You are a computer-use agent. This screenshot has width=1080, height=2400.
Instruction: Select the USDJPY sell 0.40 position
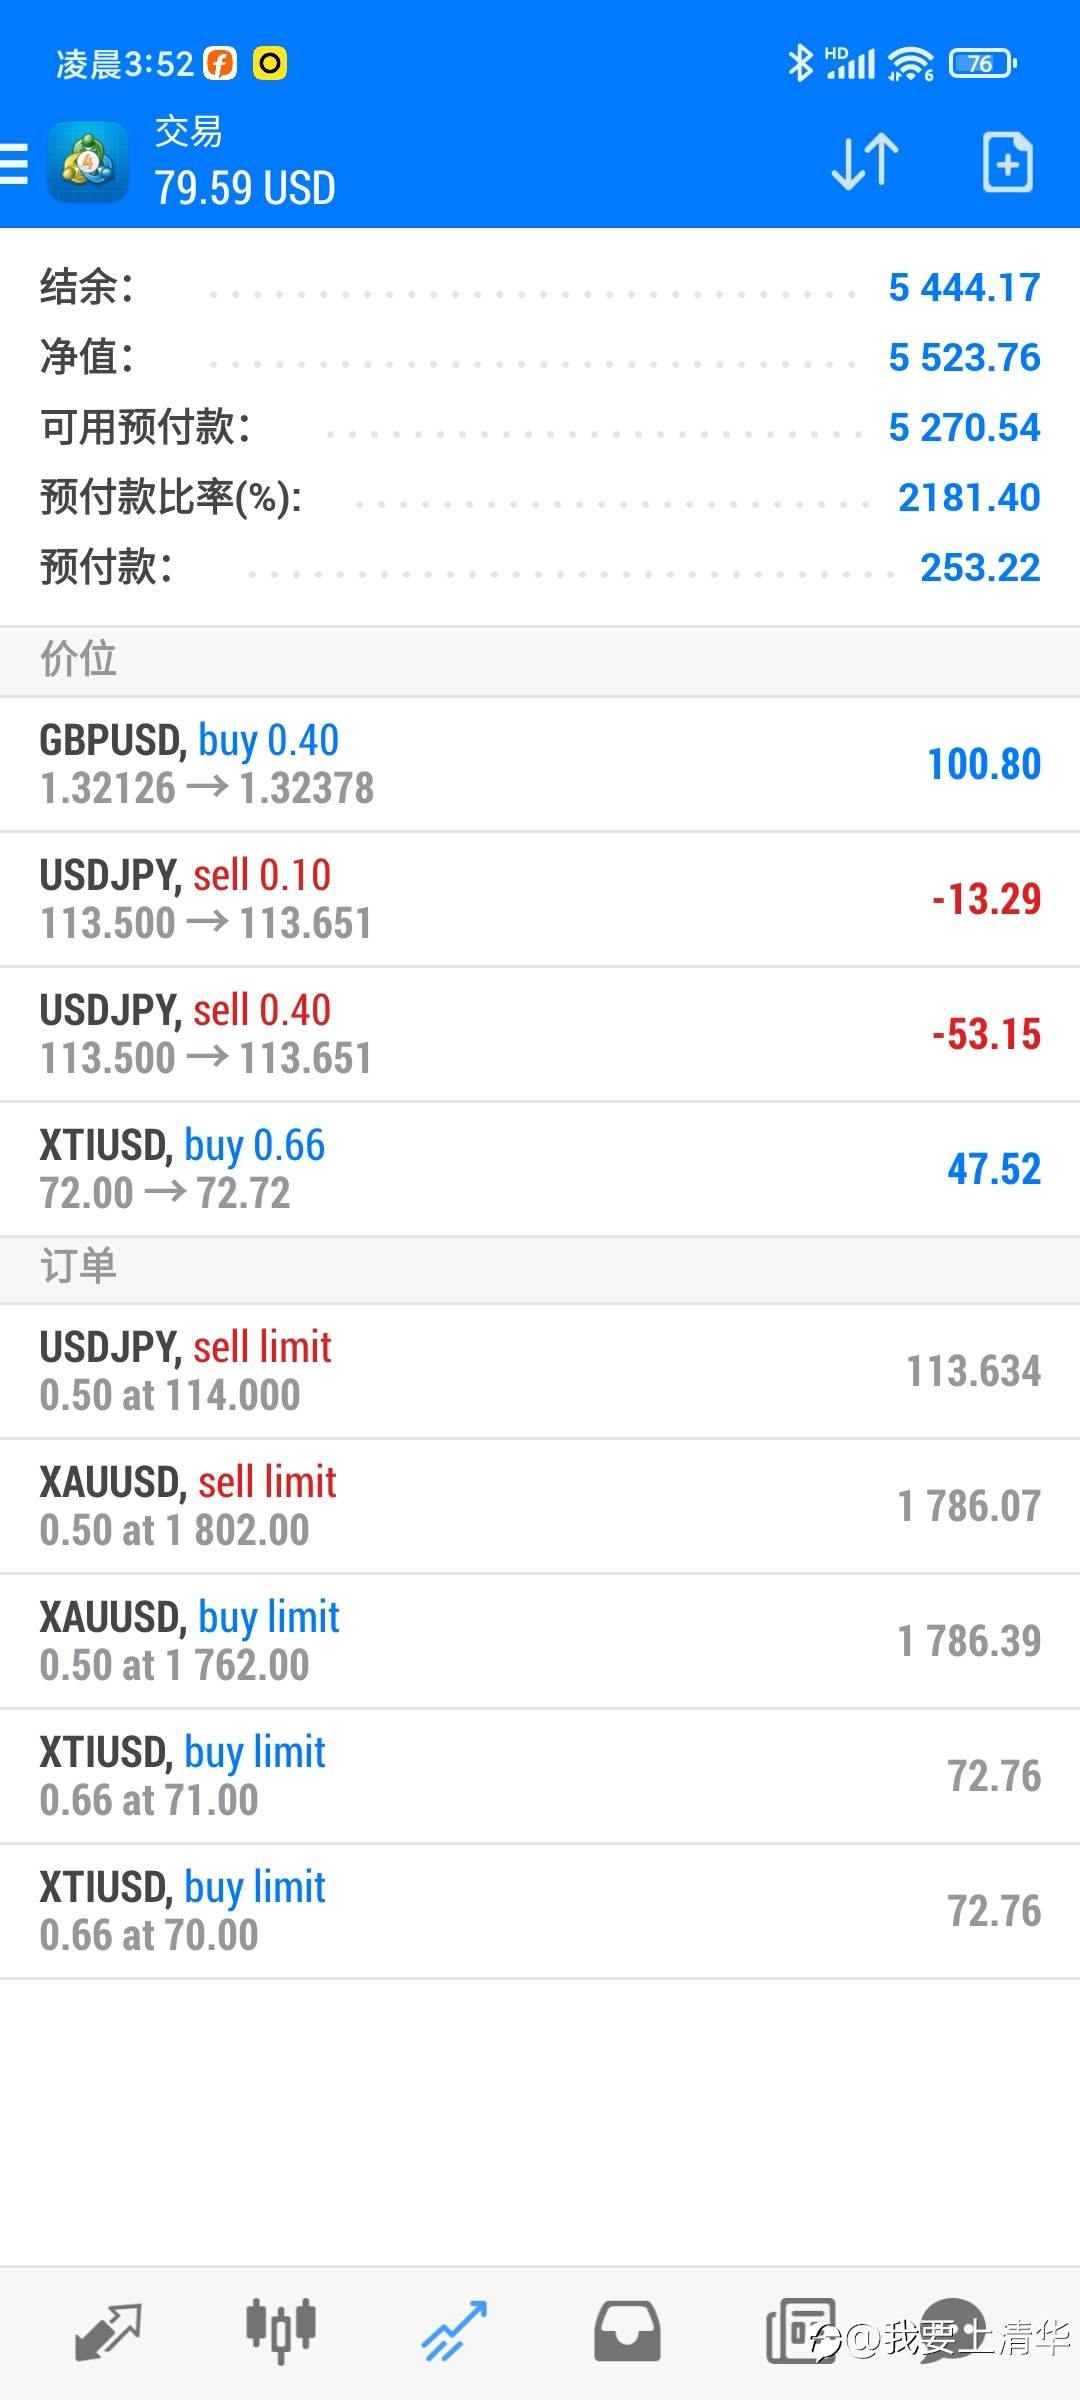[540, 1035]
